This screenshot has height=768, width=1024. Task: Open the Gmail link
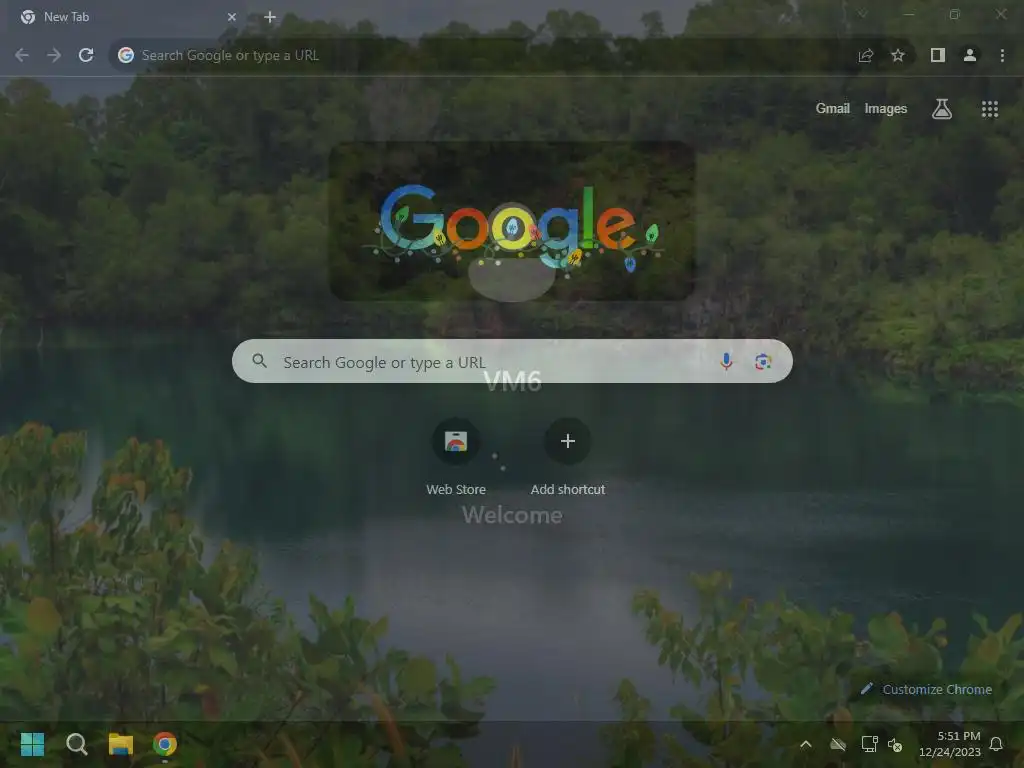point(833,108)
